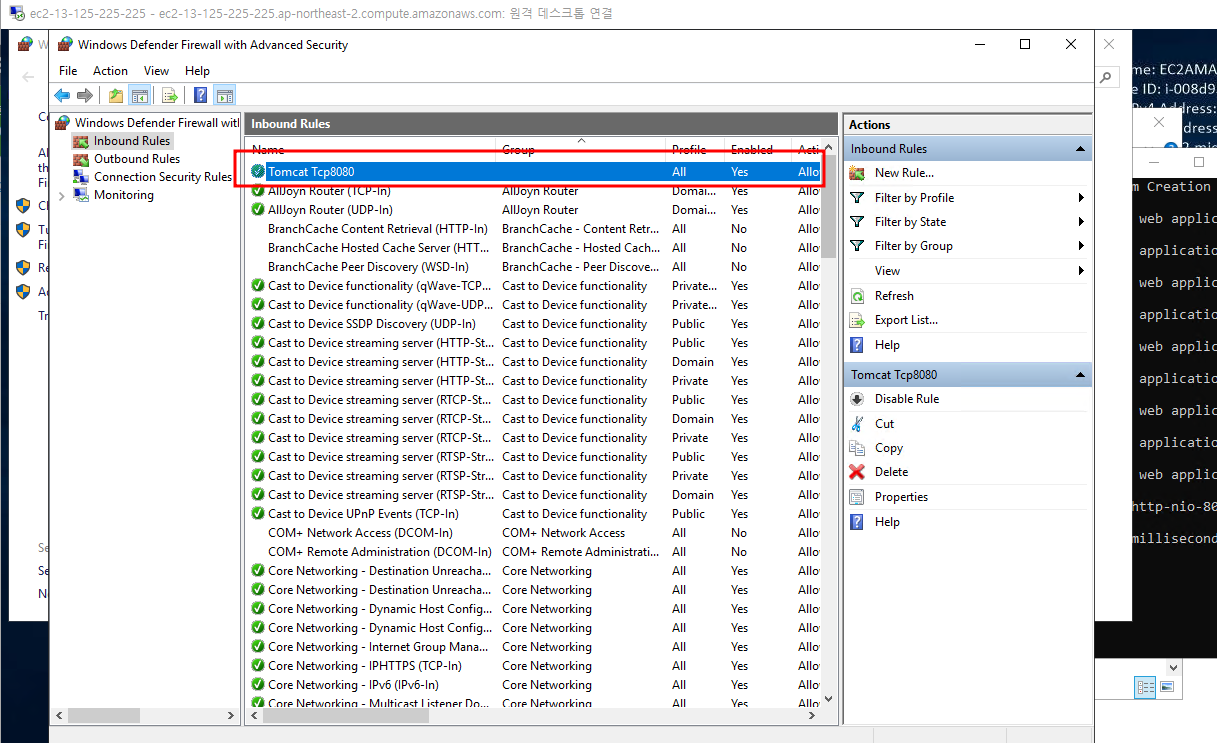This screenshot has height=743, width=1217.
Task: Click the rules list vertical scrollbar down arrow
Action: pyautogui.click(x=829, y=699)
